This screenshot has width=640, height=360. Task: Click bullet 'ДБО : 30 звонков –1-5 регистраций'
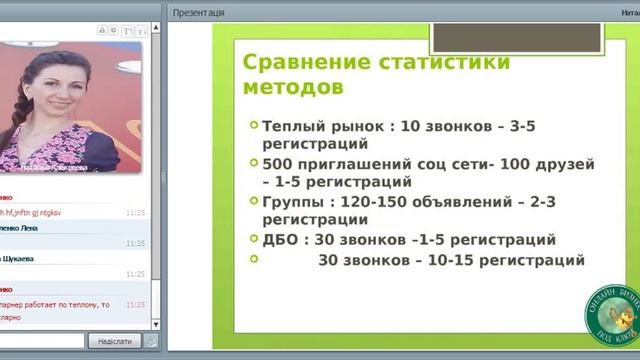(409, 240)
